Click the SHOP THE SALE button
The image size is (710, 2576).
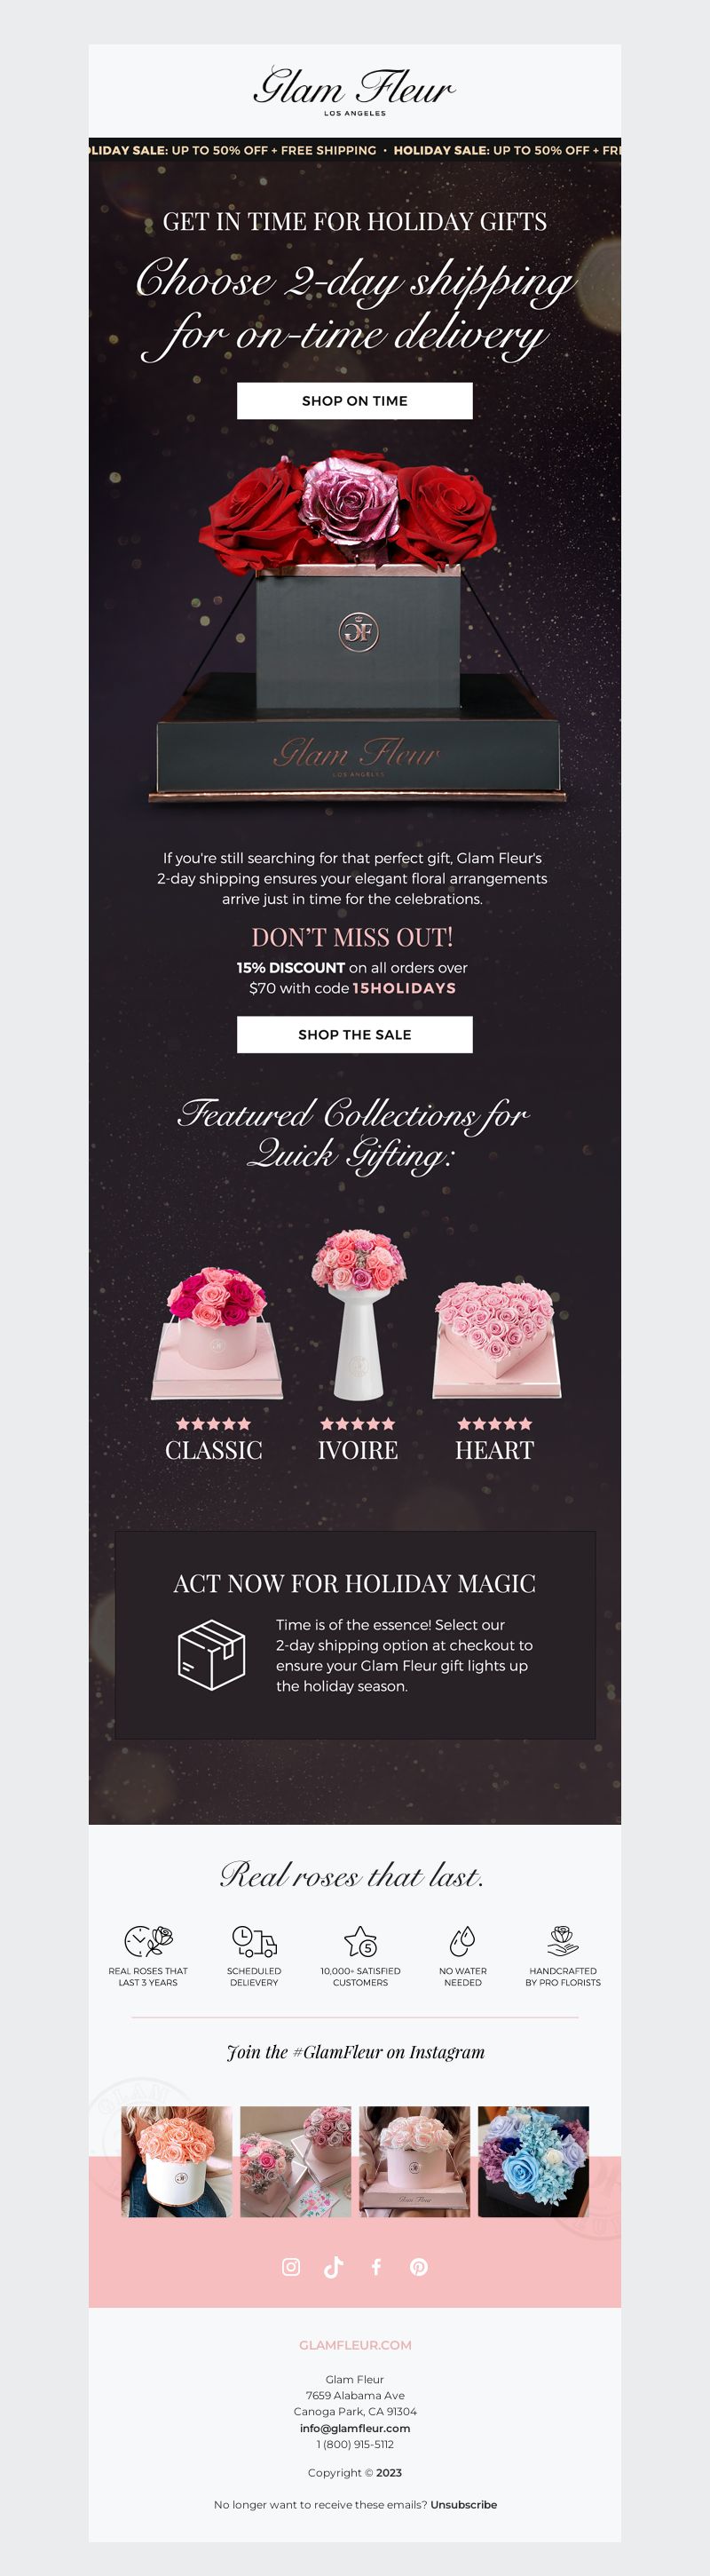click(355, 1034)
